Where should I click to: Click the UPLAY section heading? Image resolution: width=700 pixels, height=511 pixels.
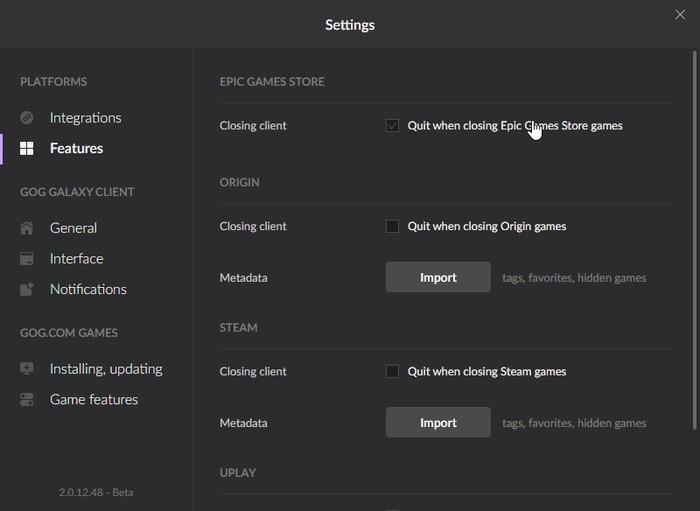[238, 473]
